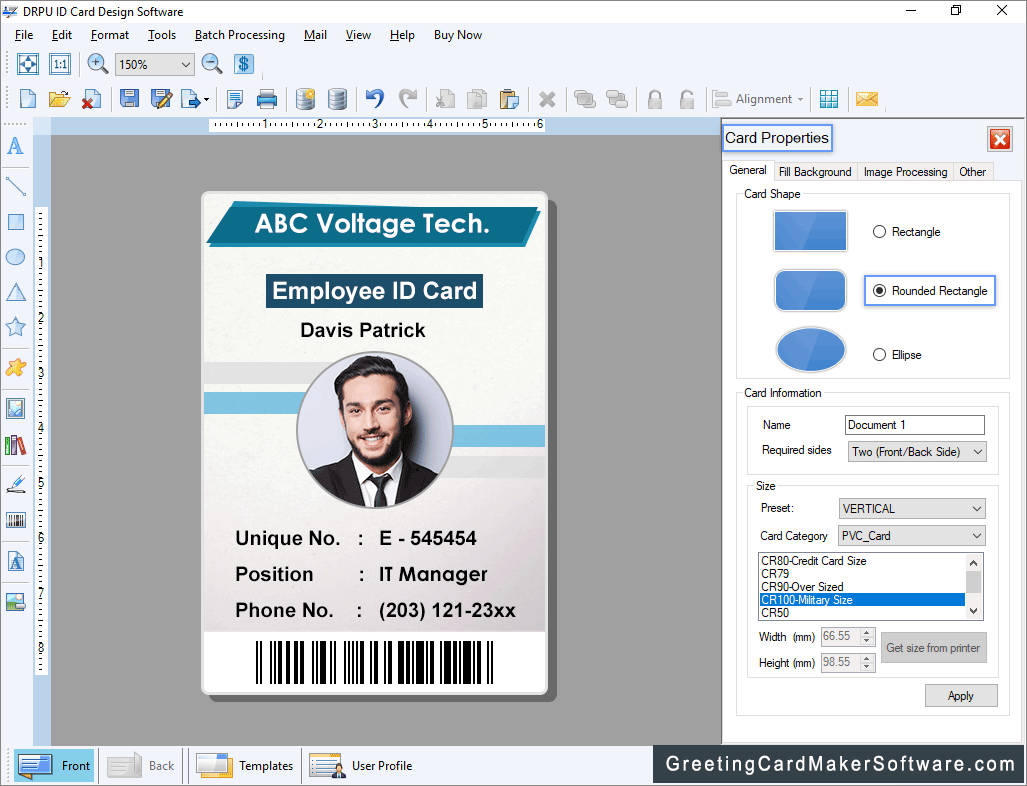
Task: Select CR79 in the size list
Action: tap(862, 574)
